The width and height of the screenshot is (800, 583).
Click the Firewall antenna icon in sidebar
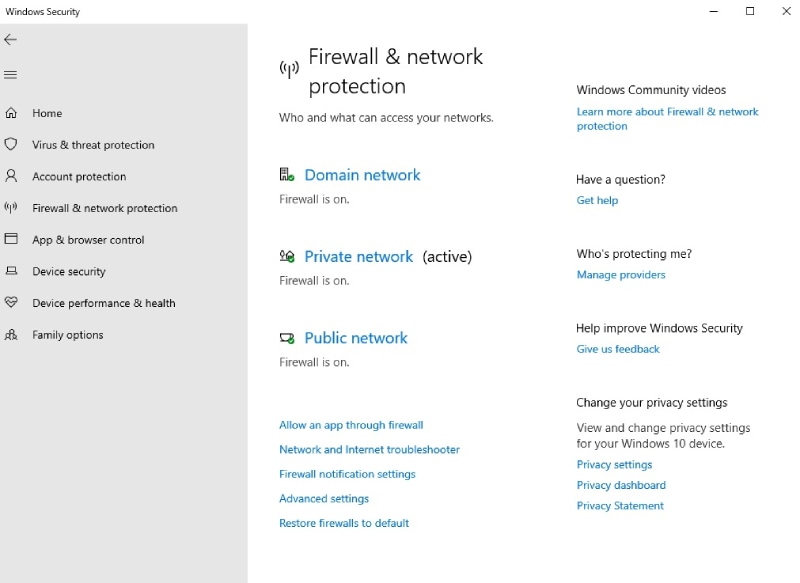click(11, 208)
